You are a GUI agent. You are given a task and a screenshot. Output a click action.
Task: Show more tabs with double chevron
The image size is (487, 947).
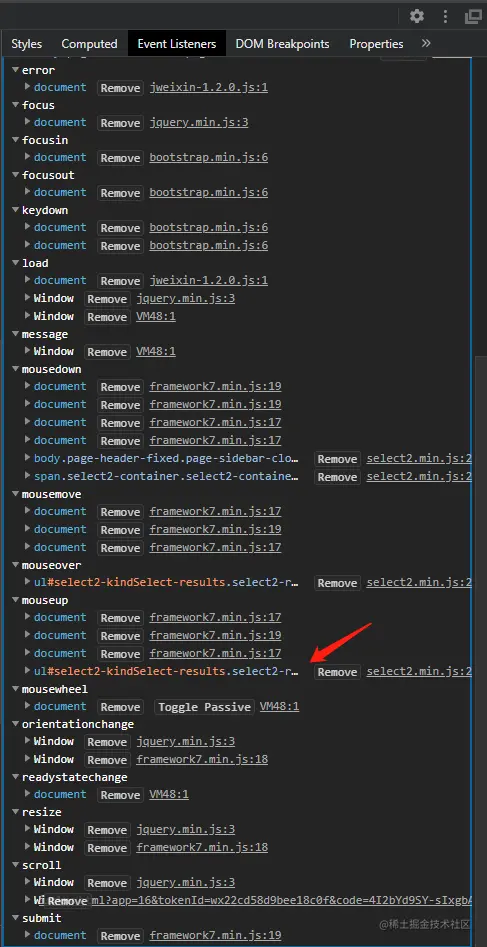click(426, 43)
